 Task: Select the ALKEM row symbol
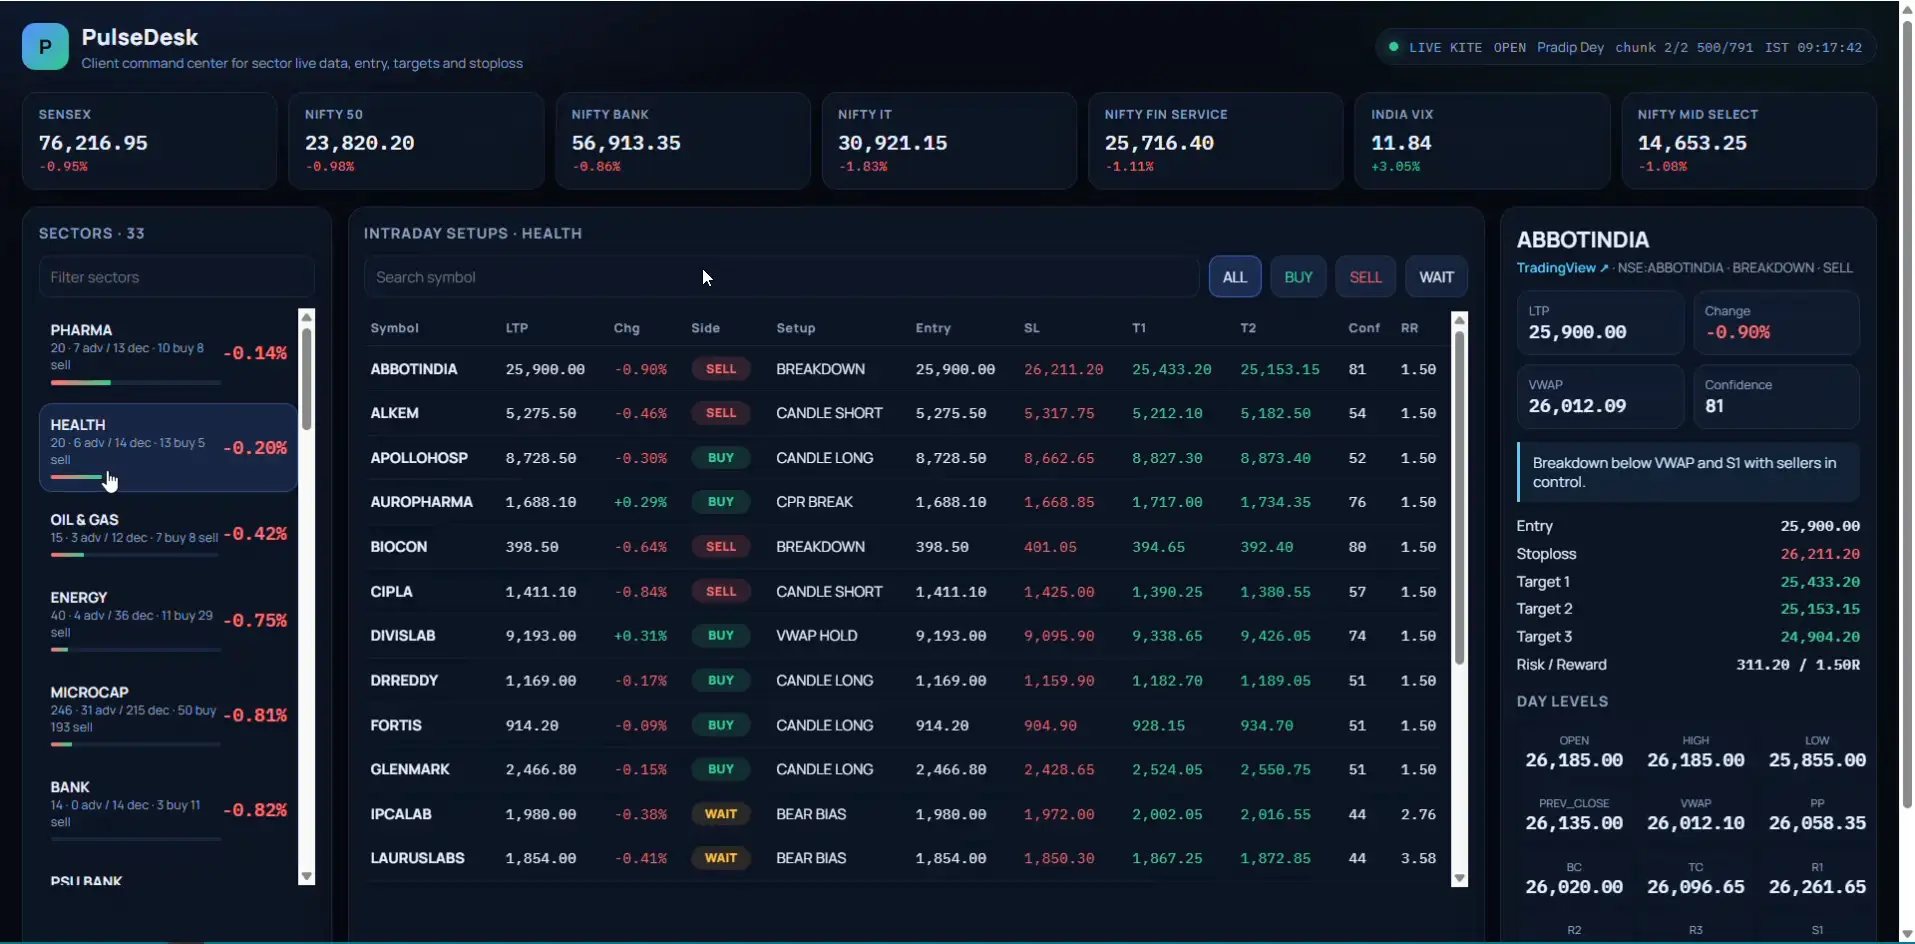click(394, 413)
